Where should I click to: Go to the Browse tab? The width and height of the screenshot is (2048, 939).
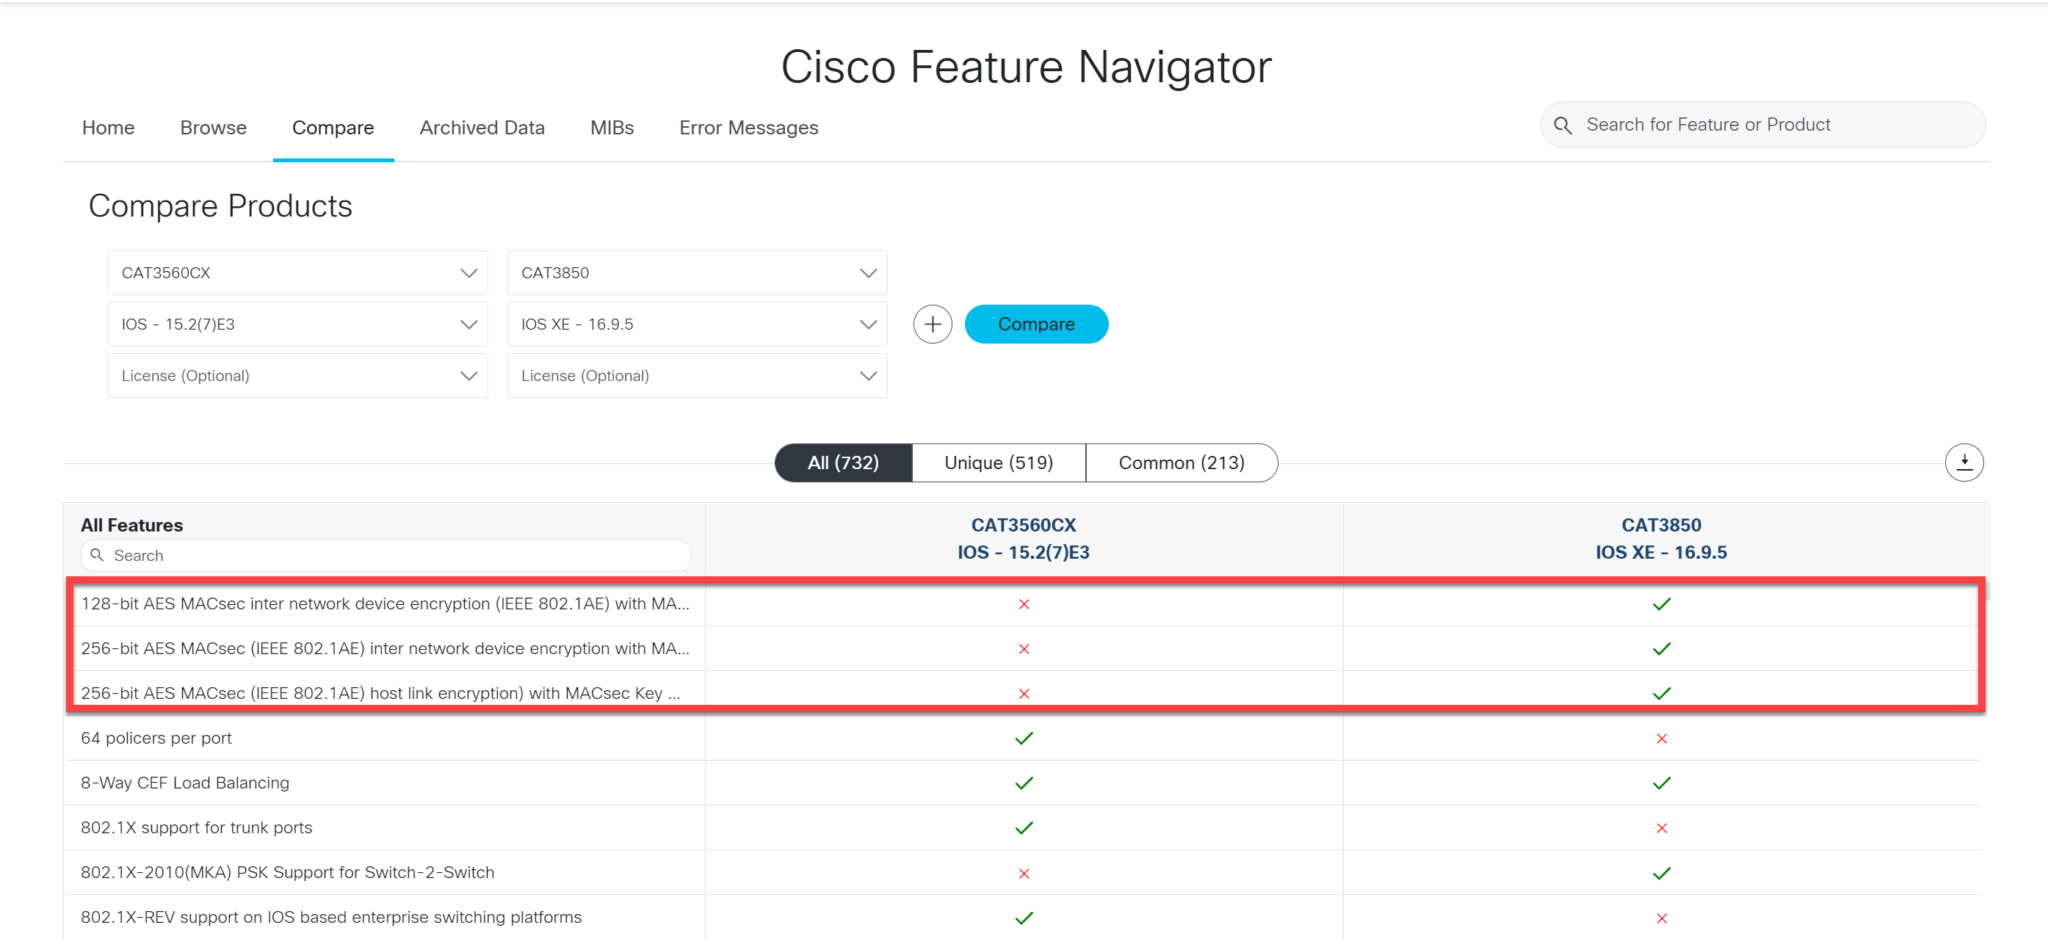tap(213, 128)
